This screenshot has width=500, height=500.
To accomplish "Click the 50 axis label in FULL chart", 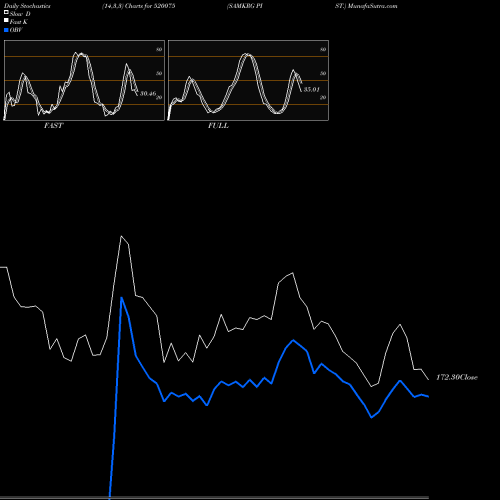I will [x=323, y=73].
